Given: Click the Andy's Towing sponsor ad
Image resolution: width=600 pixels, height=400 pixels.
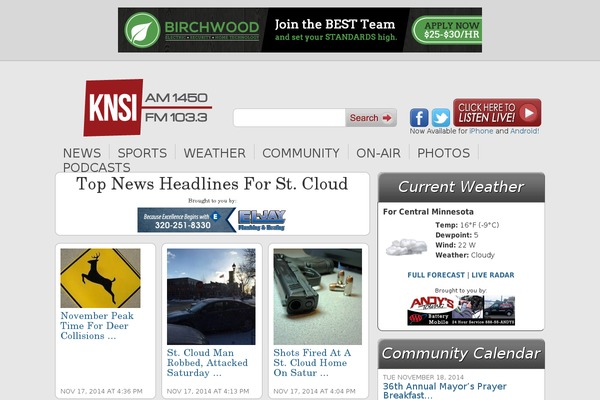Looking at the screenshot, I should 461,310.
